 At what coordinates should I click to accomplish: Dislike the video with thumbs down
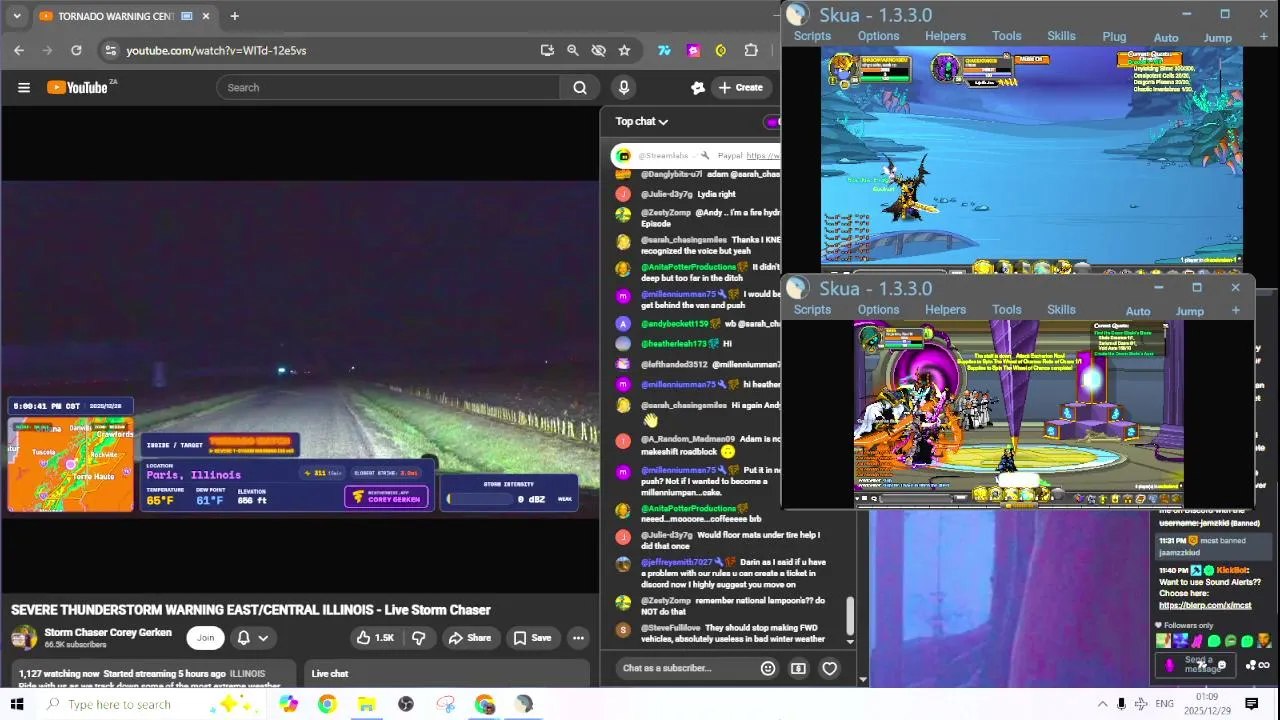419,638
